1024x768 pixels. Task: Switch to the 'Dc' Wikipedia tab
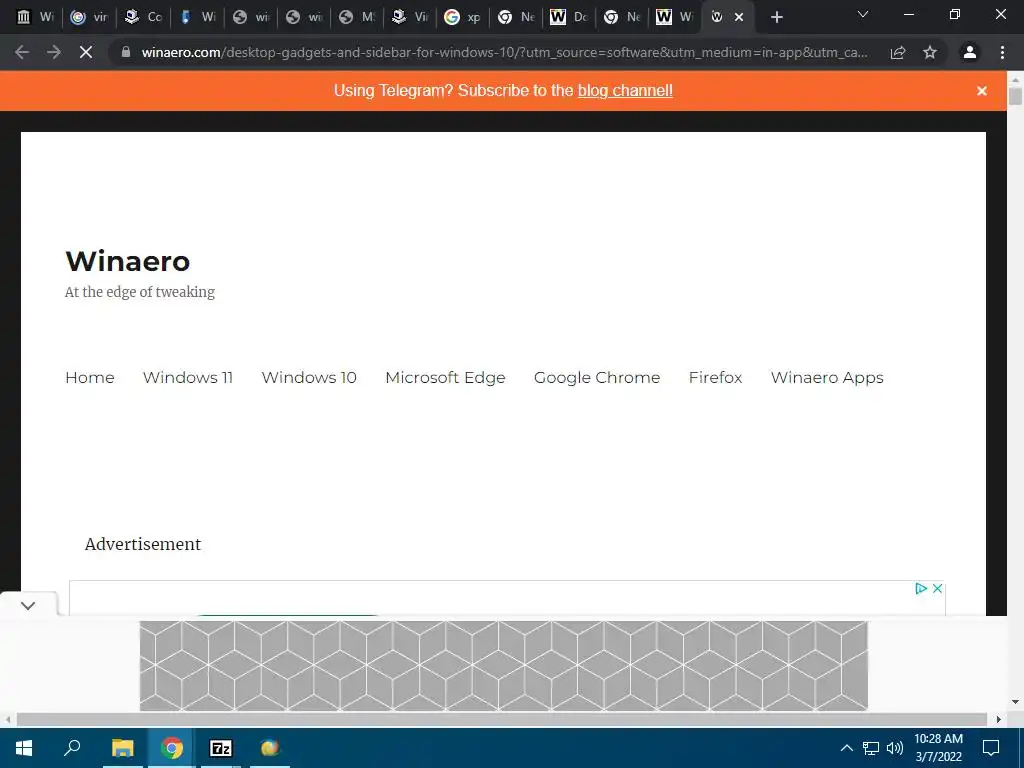point(568,17)
